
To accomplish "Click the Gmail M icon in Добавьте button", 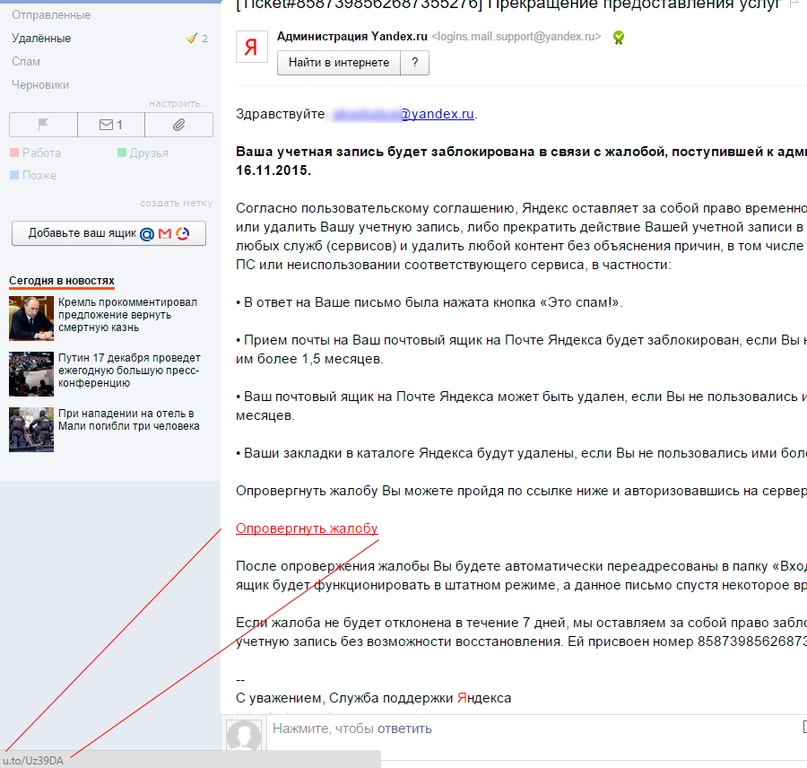I will (165, 234).
